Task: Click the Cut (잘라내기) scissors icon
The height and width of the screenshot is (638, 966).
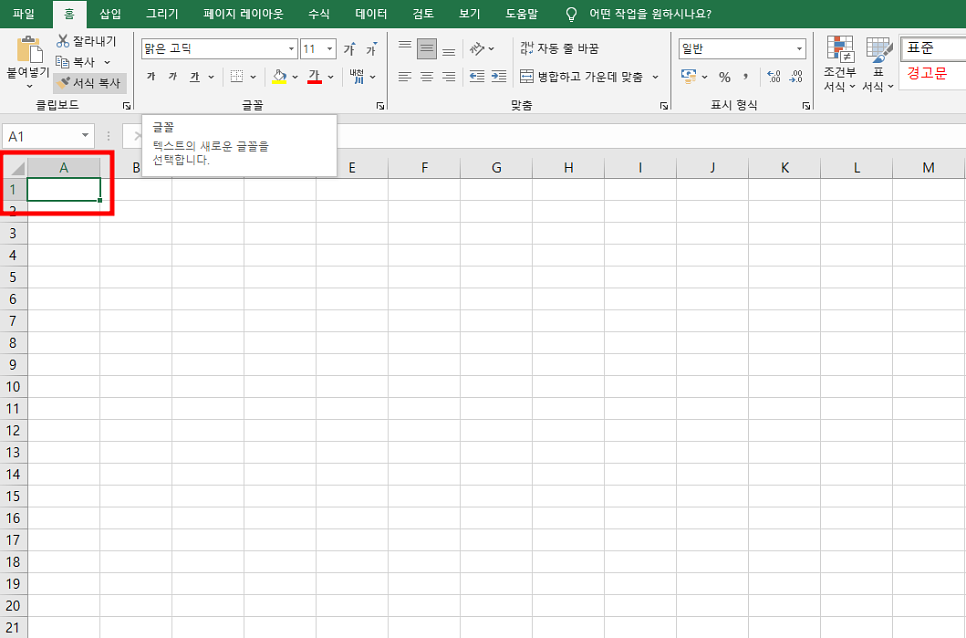Action: tap(62, 41)
